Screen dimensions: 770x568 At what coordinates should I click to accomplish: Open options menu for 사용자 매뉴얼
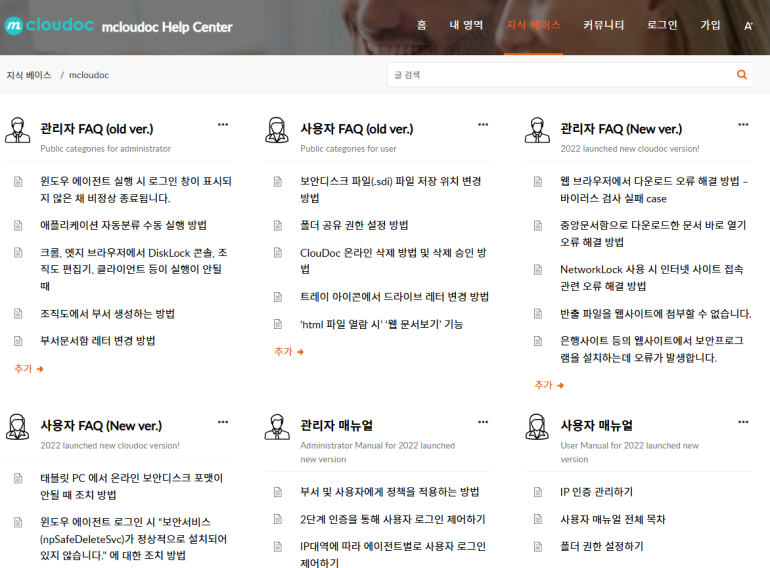tap(743, 422)
